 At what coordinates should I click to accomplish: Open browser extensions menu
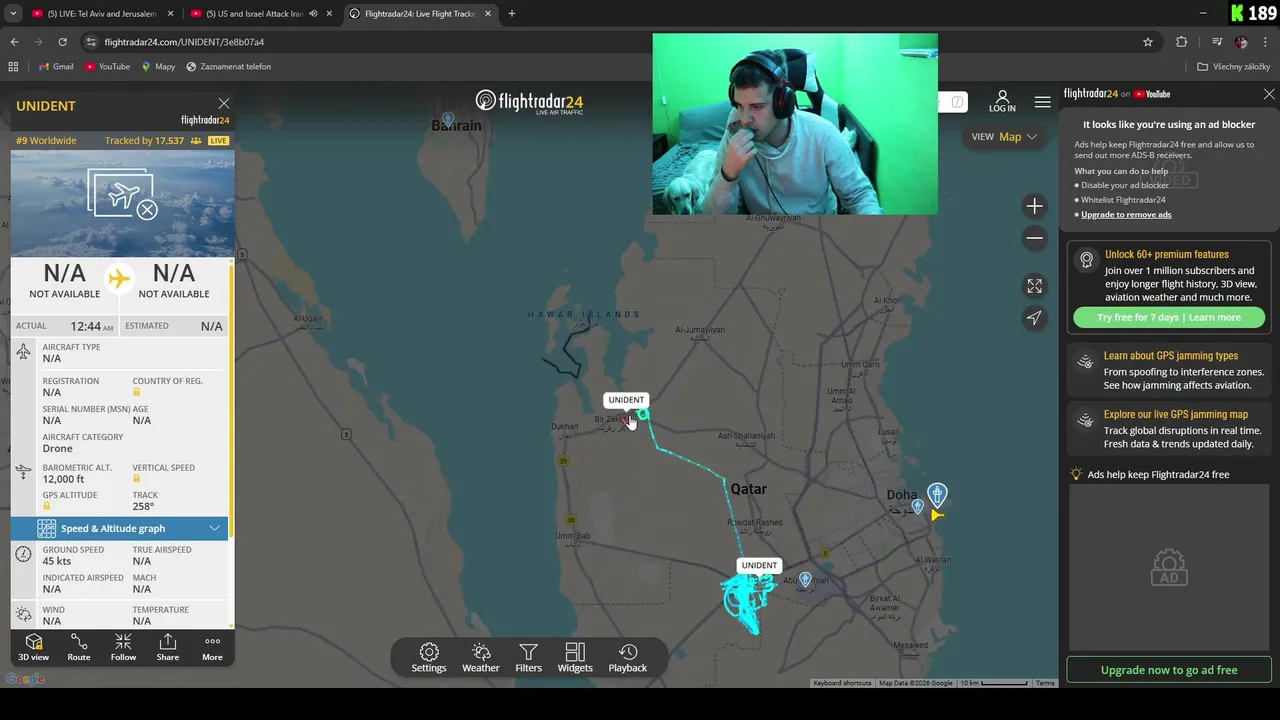(1182, 42)
